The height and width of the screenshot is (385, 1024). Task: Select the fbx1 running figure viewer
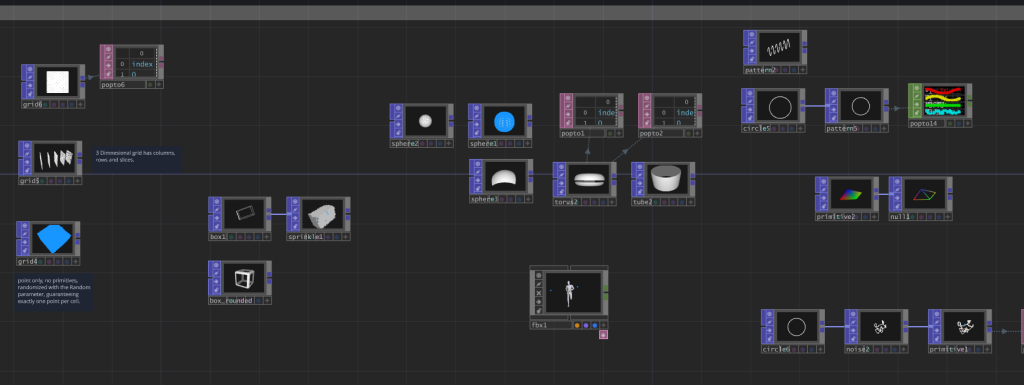click(573, 292)
